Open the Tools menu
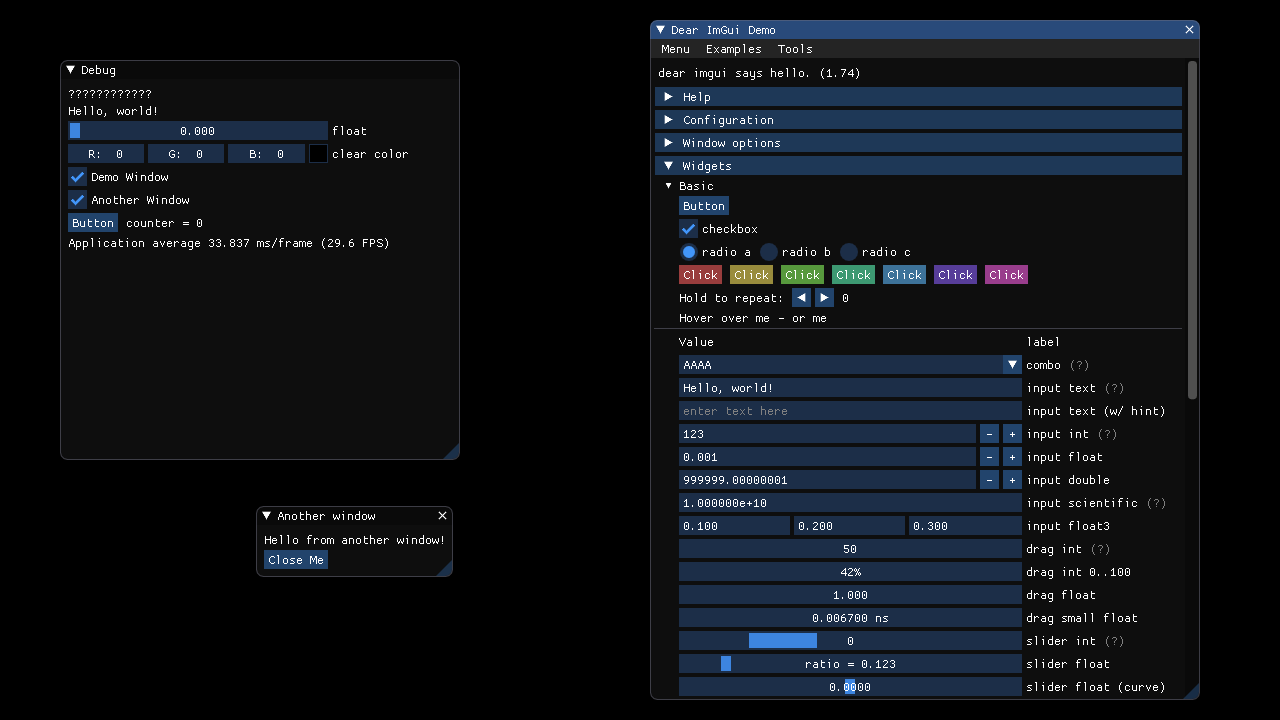 pos(795,49)
